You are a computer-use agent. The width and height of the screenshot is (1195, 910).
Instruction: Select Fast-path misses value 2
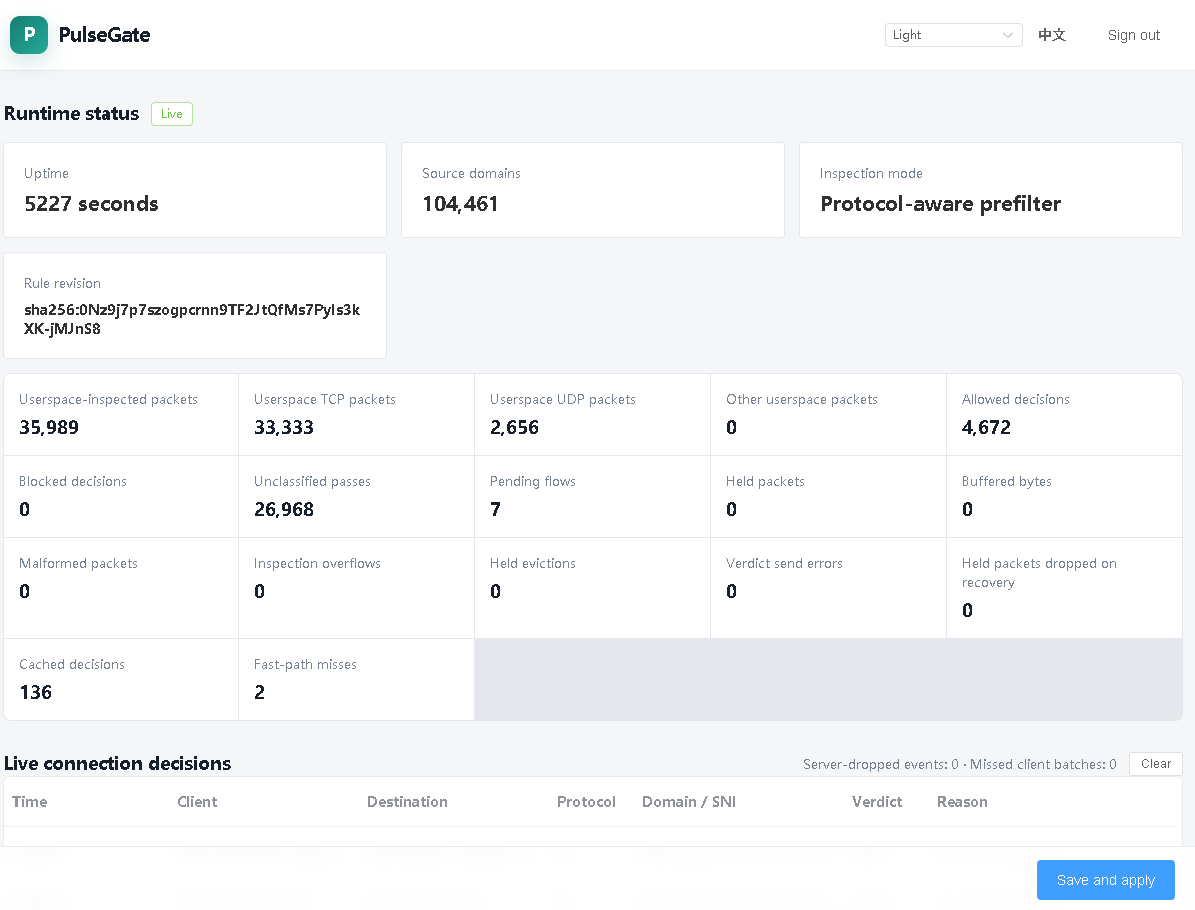point(259,692)
